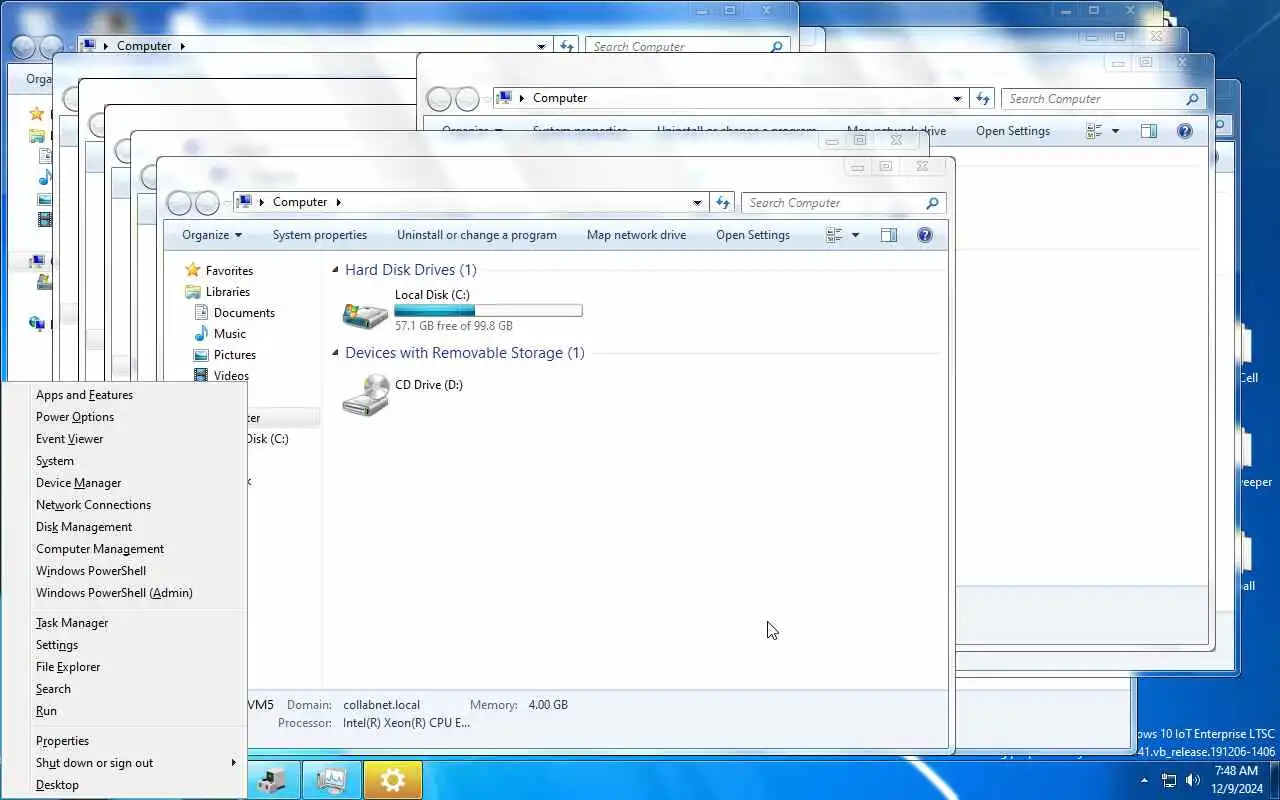
Task: Expand address dropdown in window behind front
Action: tap(957, 99)
